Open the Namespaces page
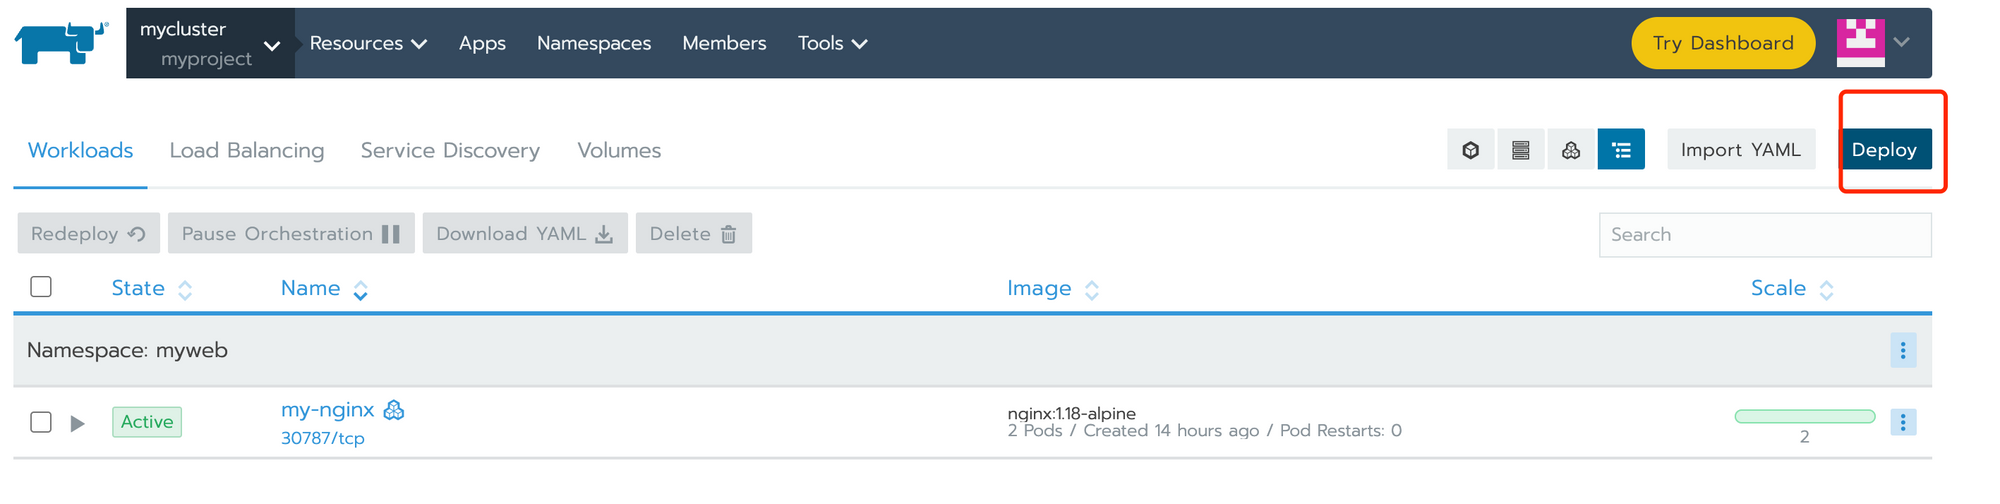 click(594, 43)
